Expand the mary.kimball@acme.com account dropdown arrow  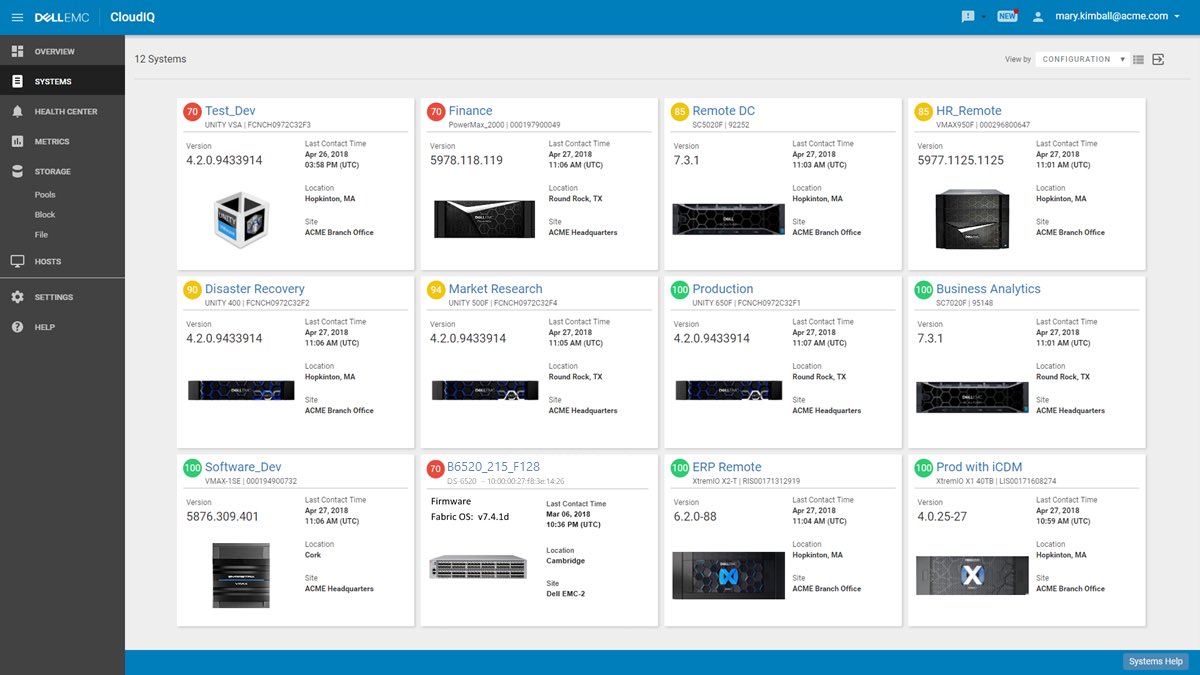(1177, 17)
